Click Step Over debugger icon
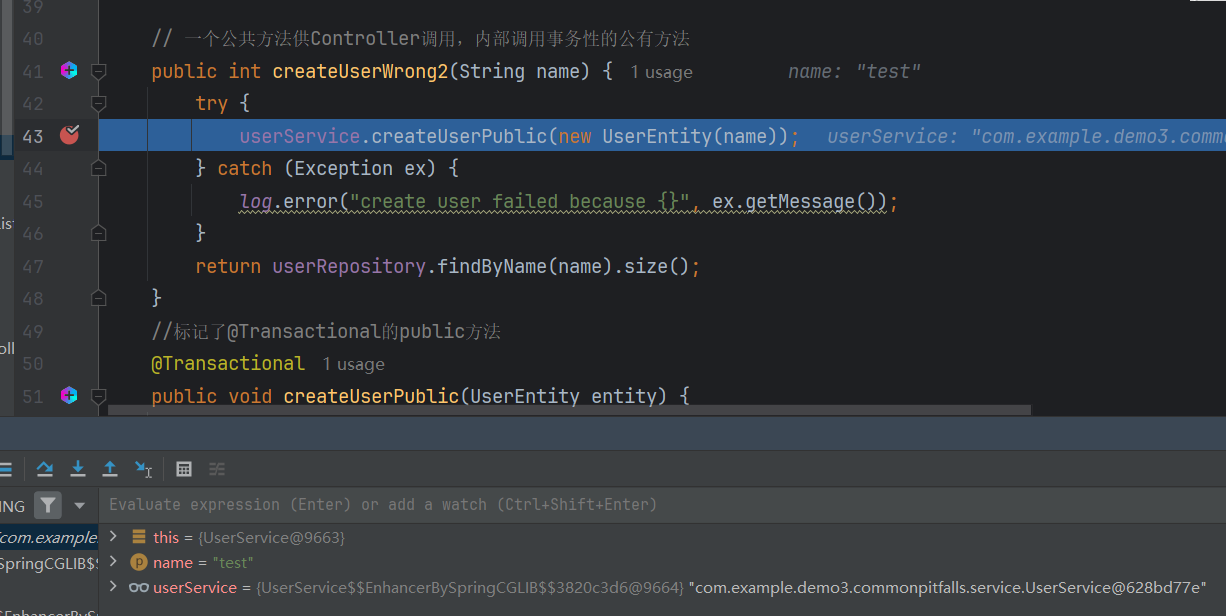The image size is (1226, 616). 45,469
